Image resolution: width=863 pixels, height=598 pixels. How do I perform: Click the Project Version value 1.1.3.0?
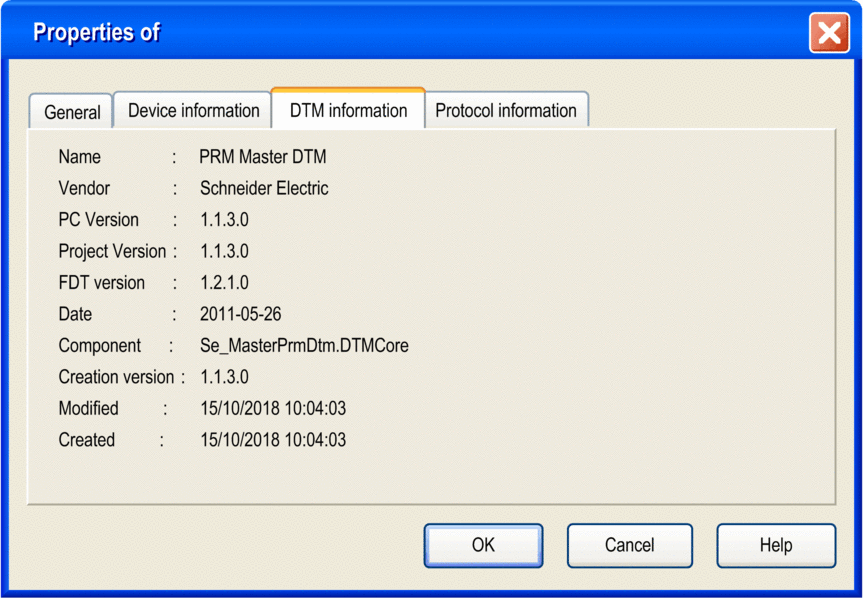[x=224, y=251]
